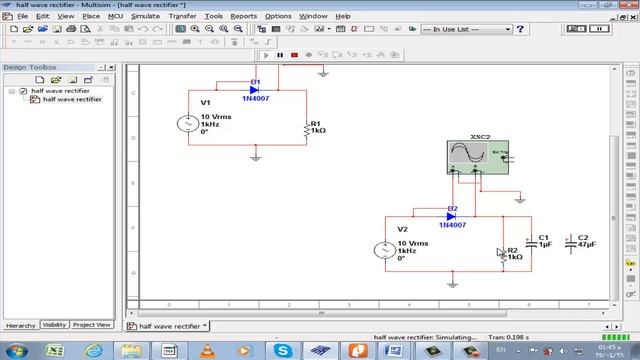Open the Tools menu
The image size is (640, 360).
[213, 16]
